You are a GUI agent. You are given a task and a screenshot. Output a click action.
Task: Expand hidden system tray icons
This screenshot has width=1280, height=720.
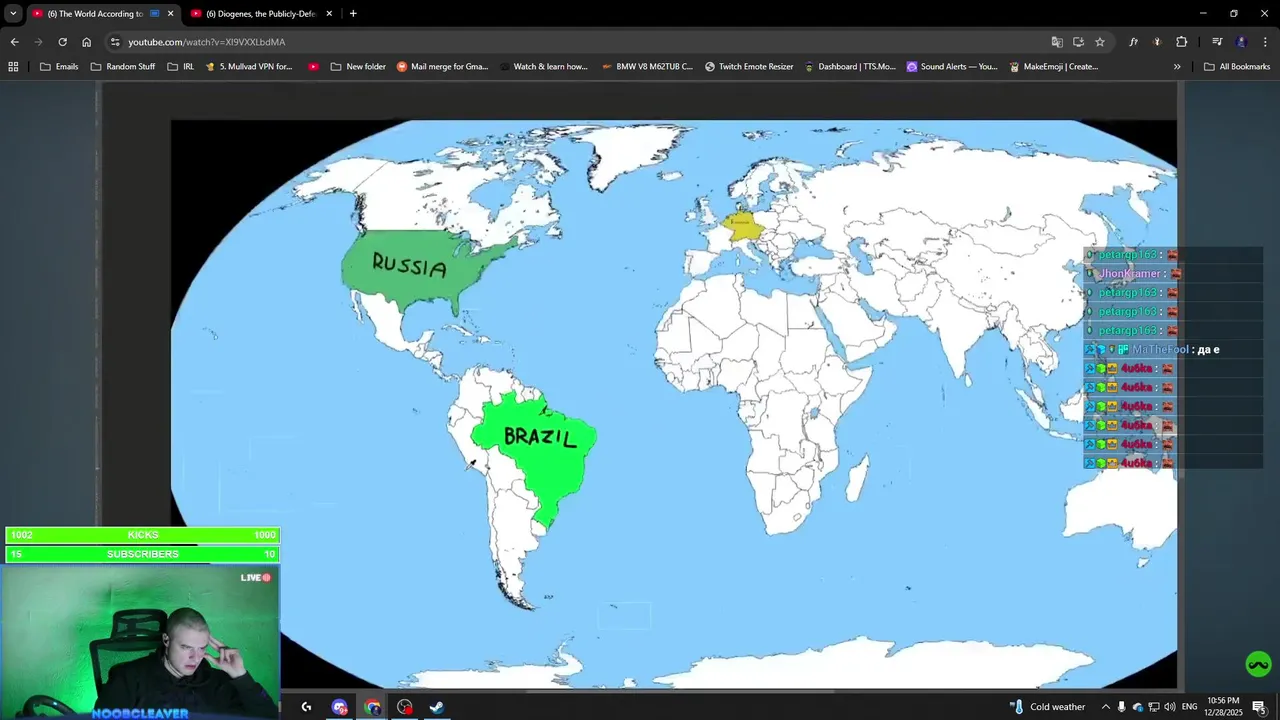coord(1105,707)
